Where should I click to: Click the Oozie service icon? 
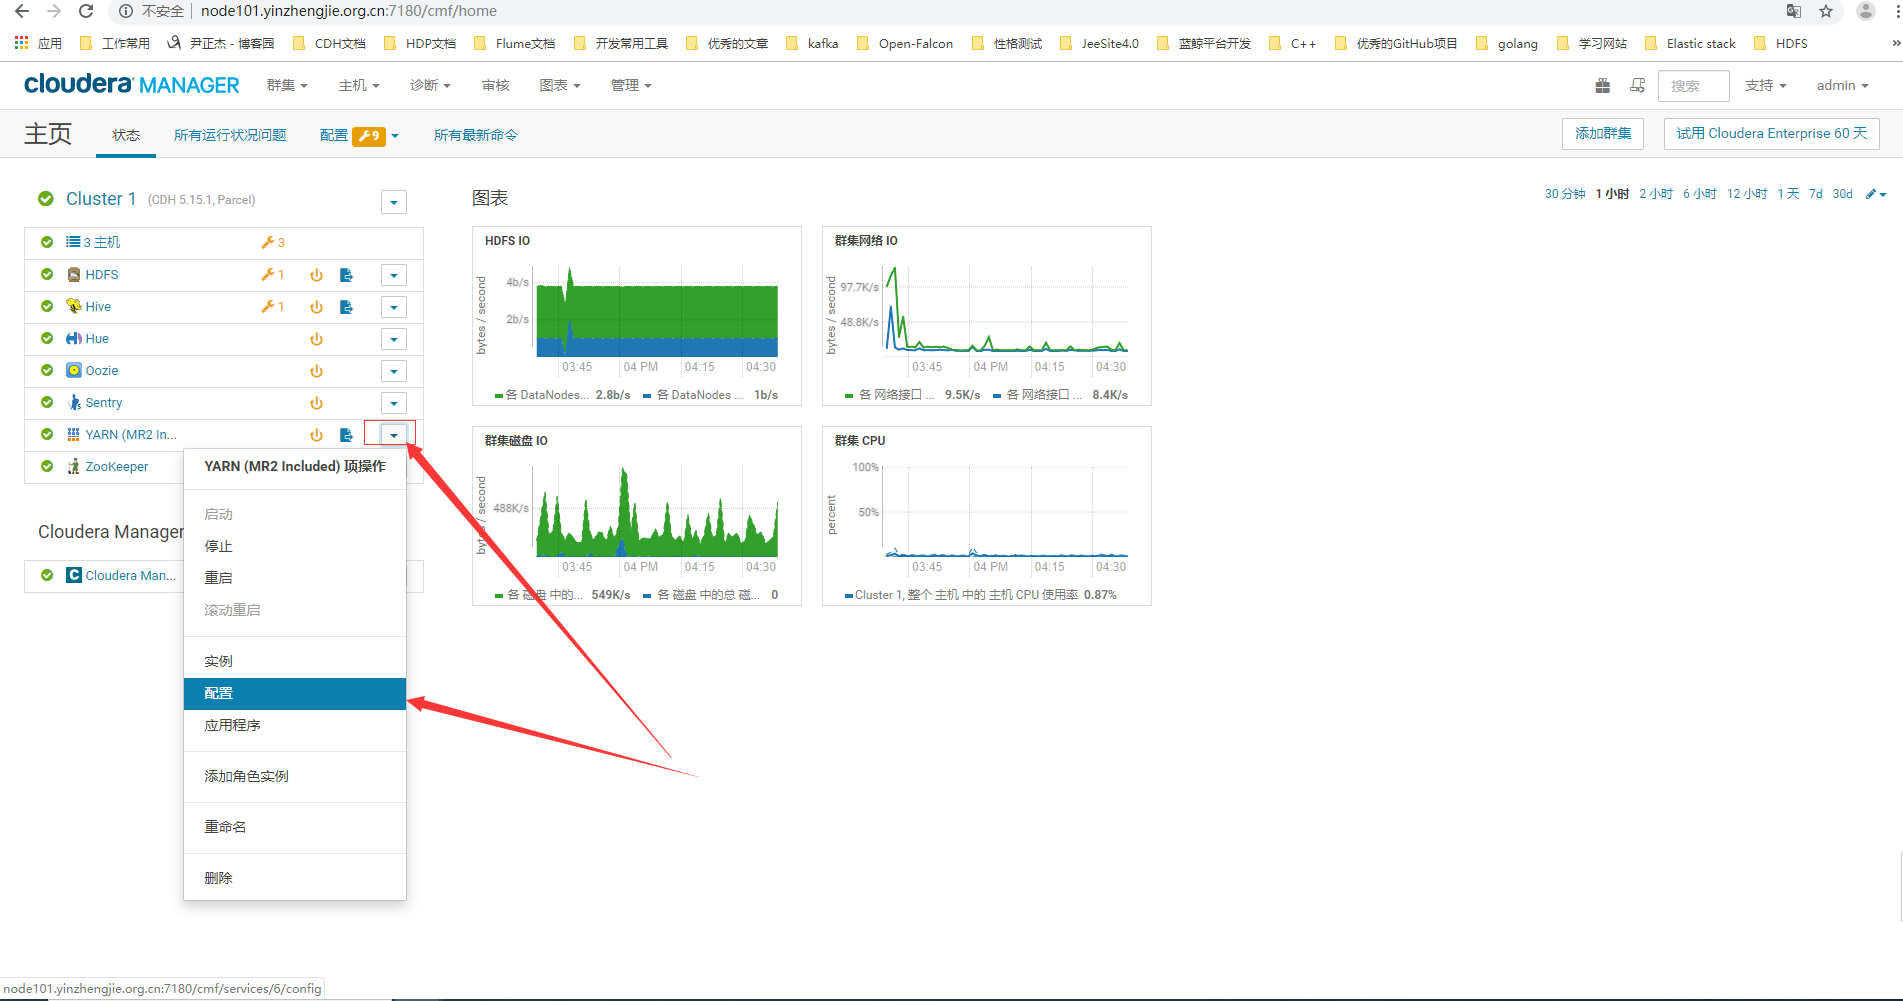pos(74,370)
